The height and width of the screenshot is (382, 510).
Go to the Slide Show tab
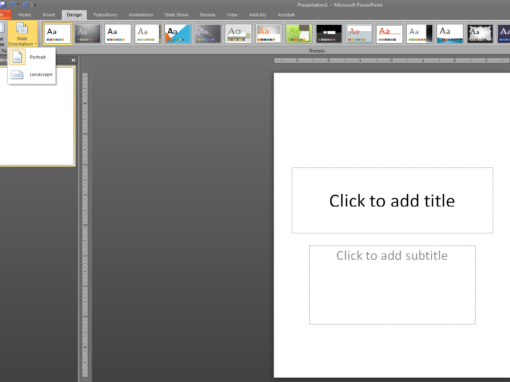coord(176,15)
